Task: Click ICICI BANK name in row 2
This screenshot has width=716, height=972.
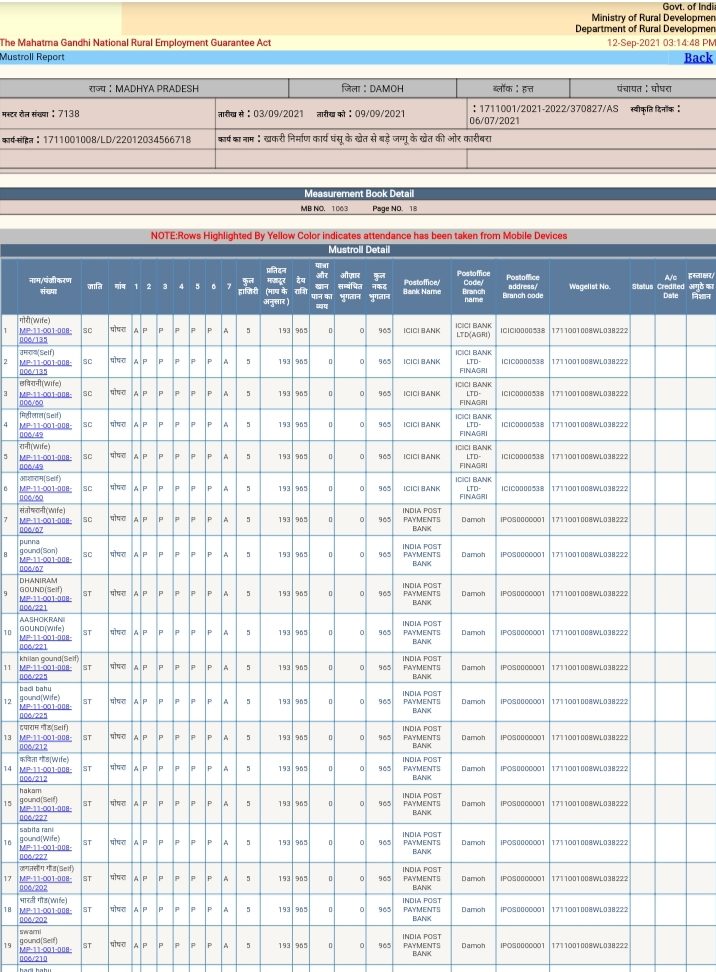Action: (422, 361)
